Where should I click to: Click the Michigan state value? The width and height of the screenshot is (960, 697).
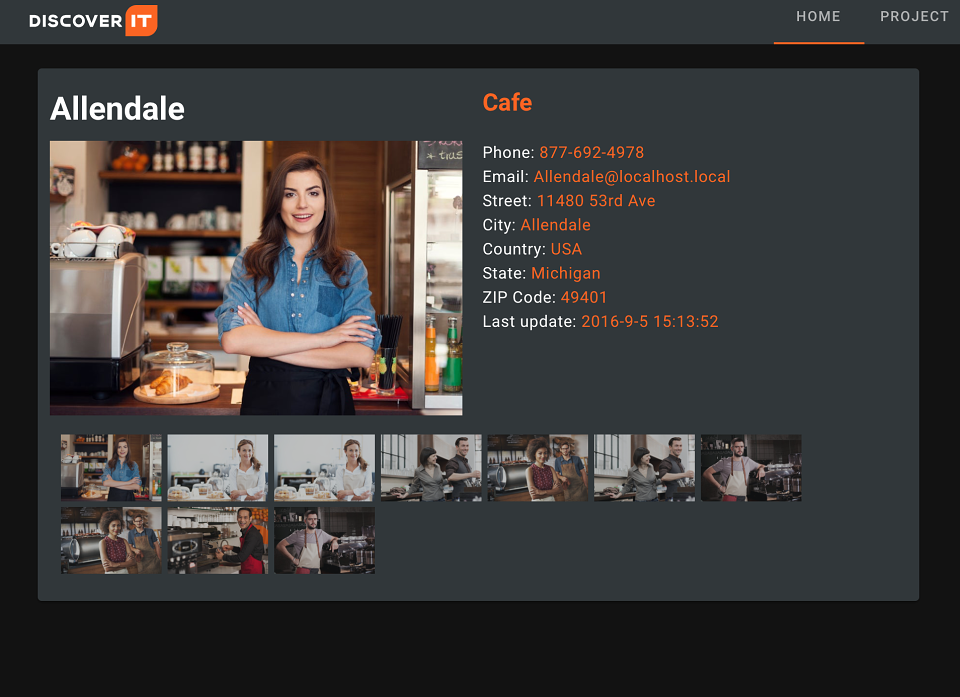click(x=566, y=273)
